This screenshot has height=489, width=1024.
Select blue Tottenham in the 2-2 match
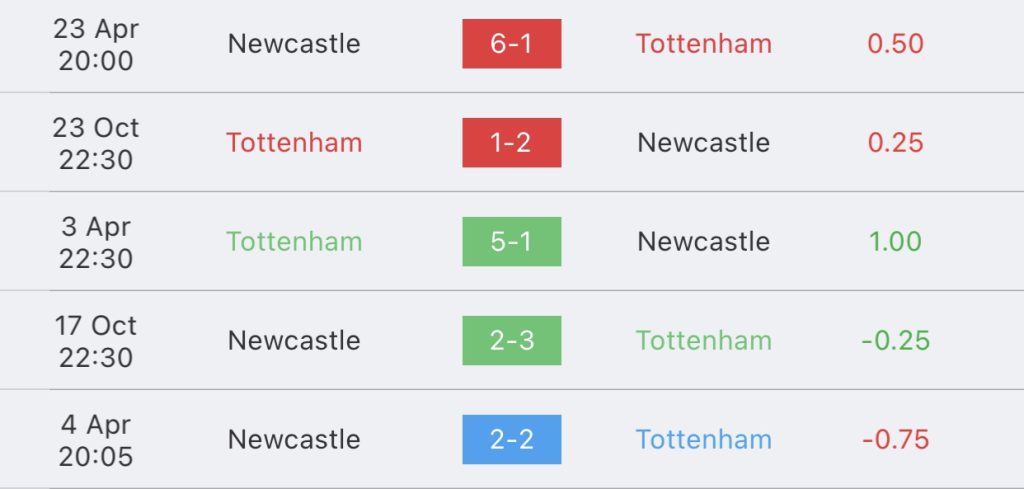[x=704, y=439]
